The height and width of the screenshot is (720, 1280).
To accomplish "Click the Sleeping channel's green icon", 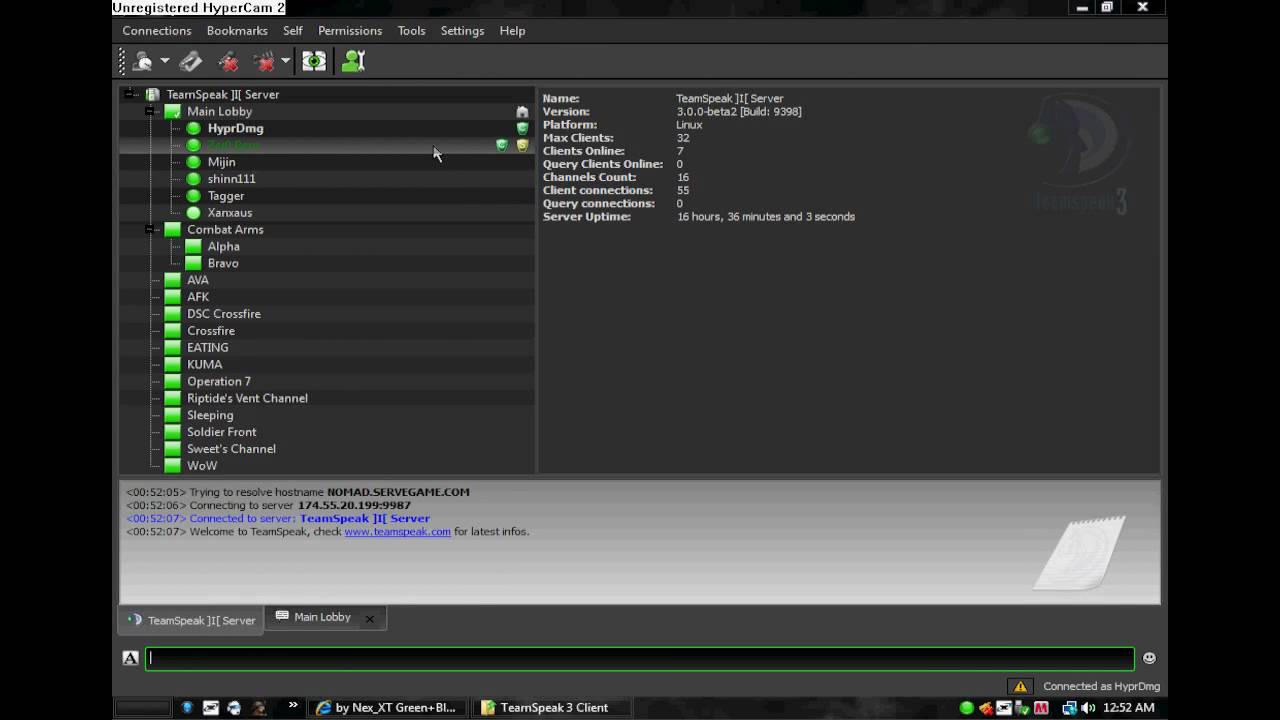I will tap(173, 415).
